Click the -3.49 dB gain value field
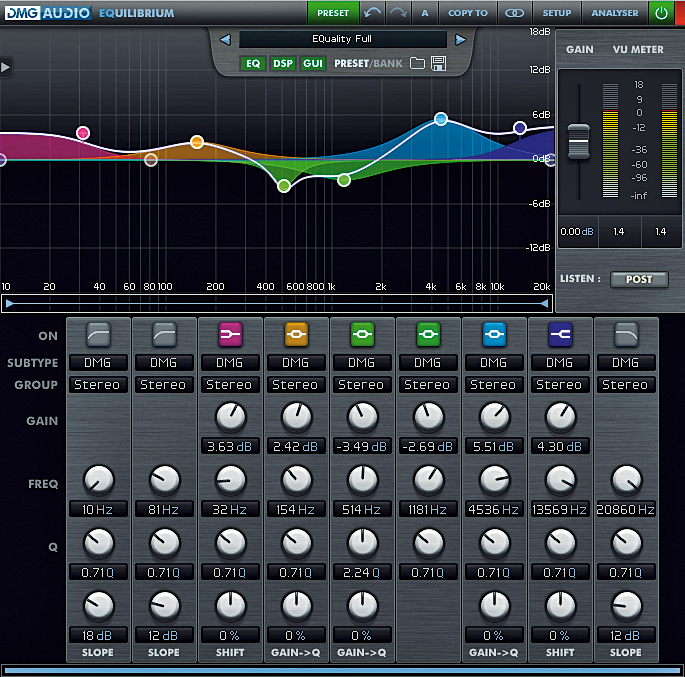Screen dimensions: 685x677 362,446
